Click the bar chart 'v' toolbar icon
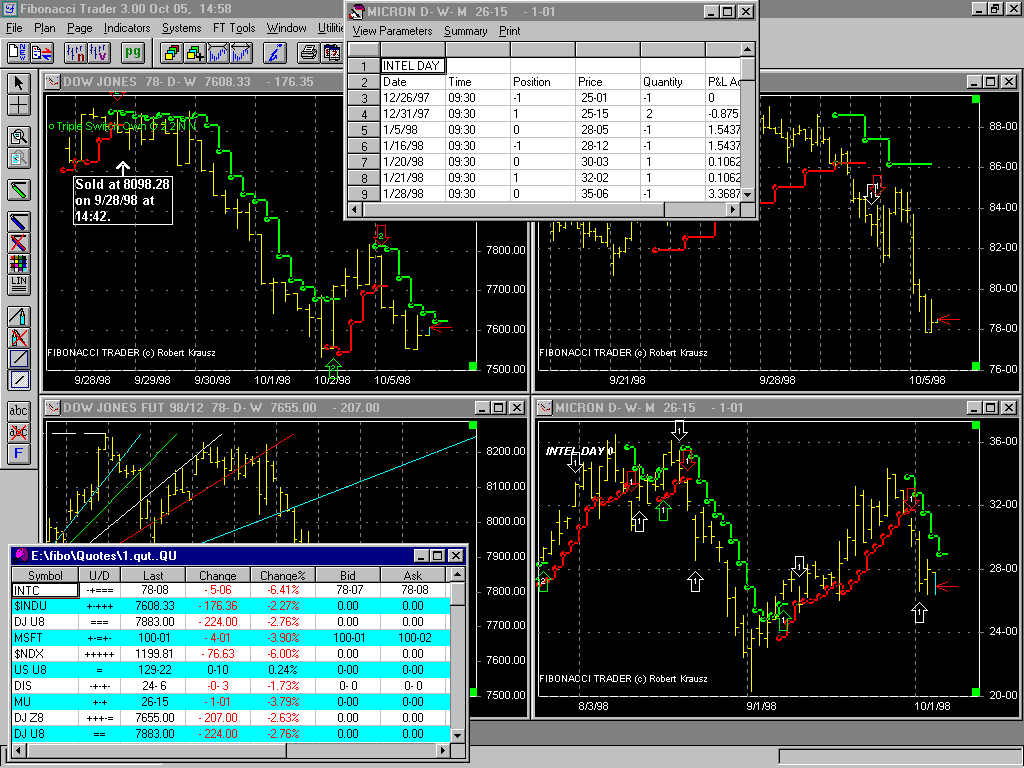 99,52
